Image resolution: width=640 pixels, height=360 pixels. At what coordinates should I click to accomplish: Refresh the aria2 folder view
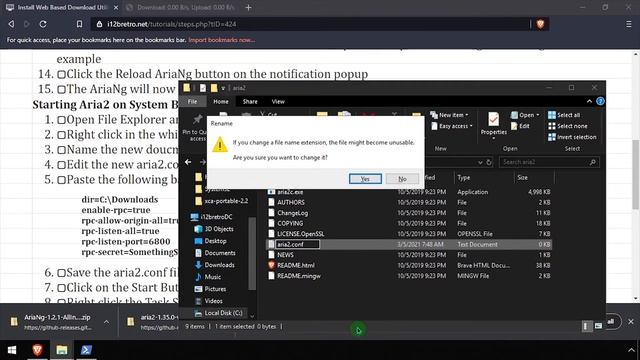pyautogui.click(x=489, y=162)
